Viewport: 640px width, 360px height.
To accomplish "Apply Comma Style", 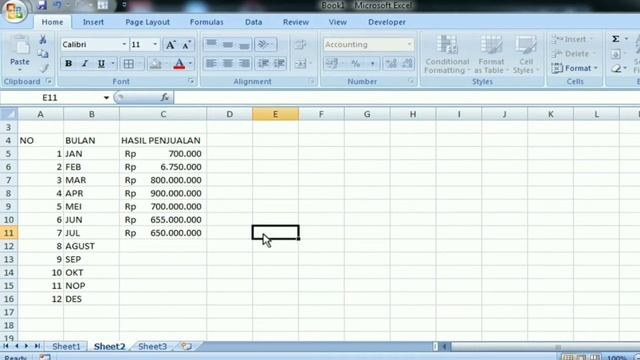I will (372, 63).
